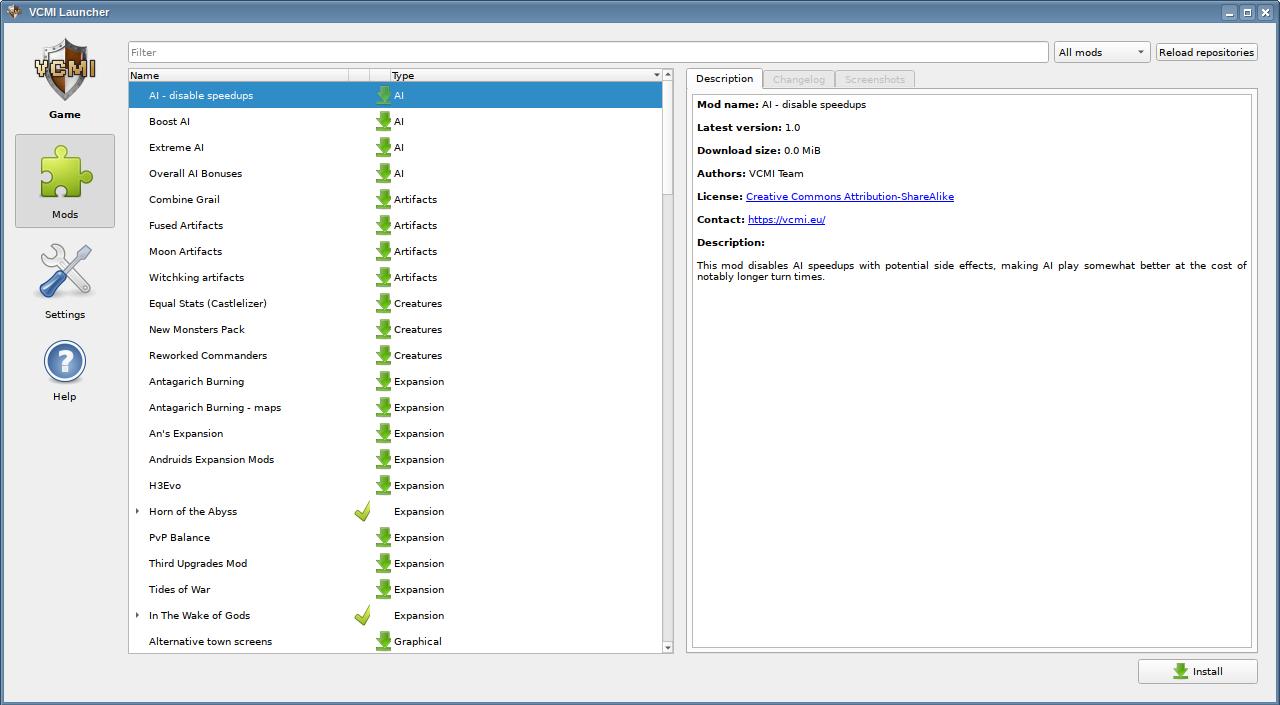
Task: Toggle the Horn of the Abyss checkmark
Action: [x=362, y=511]
